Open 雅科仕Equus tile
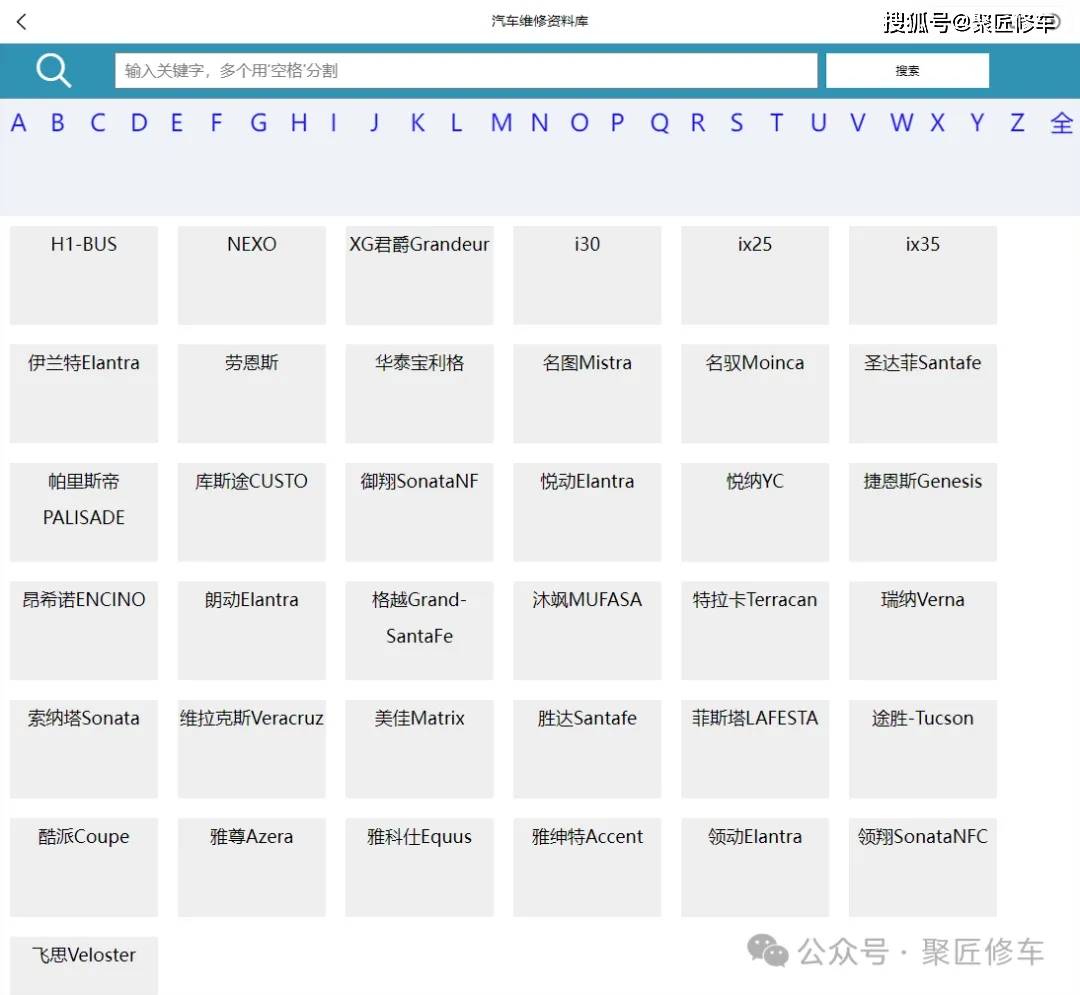This screenshot has height=995, width=1080. [x=419, y=868]
